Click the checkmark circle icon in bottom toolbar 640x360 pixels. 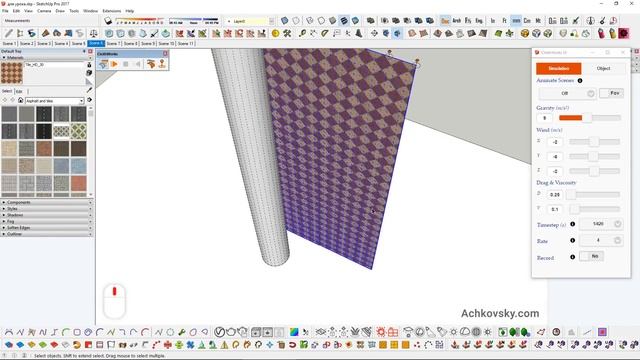coord(219,332)
